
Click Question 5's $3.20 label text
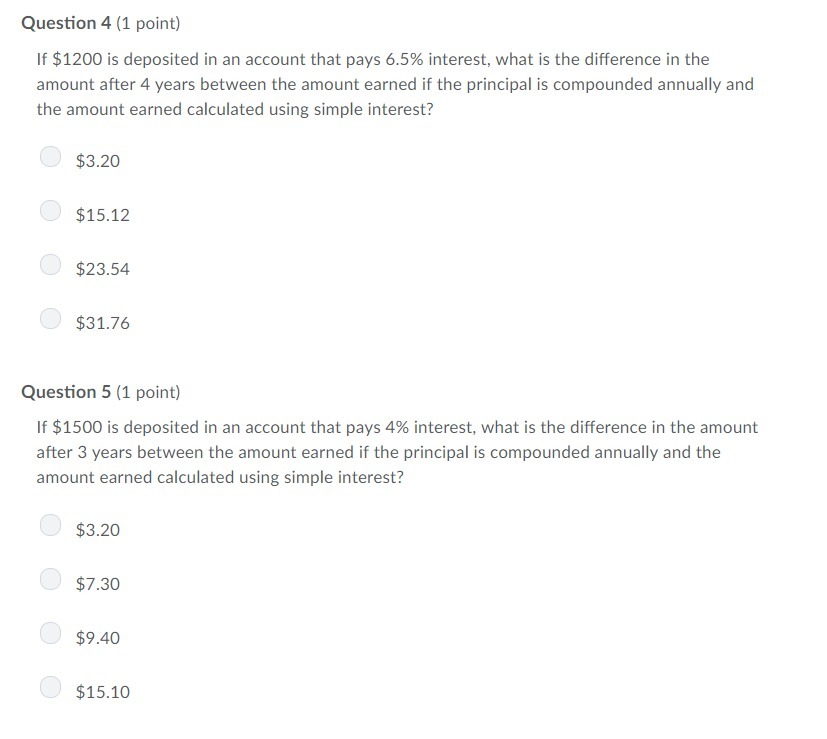(x=98, y=530)
